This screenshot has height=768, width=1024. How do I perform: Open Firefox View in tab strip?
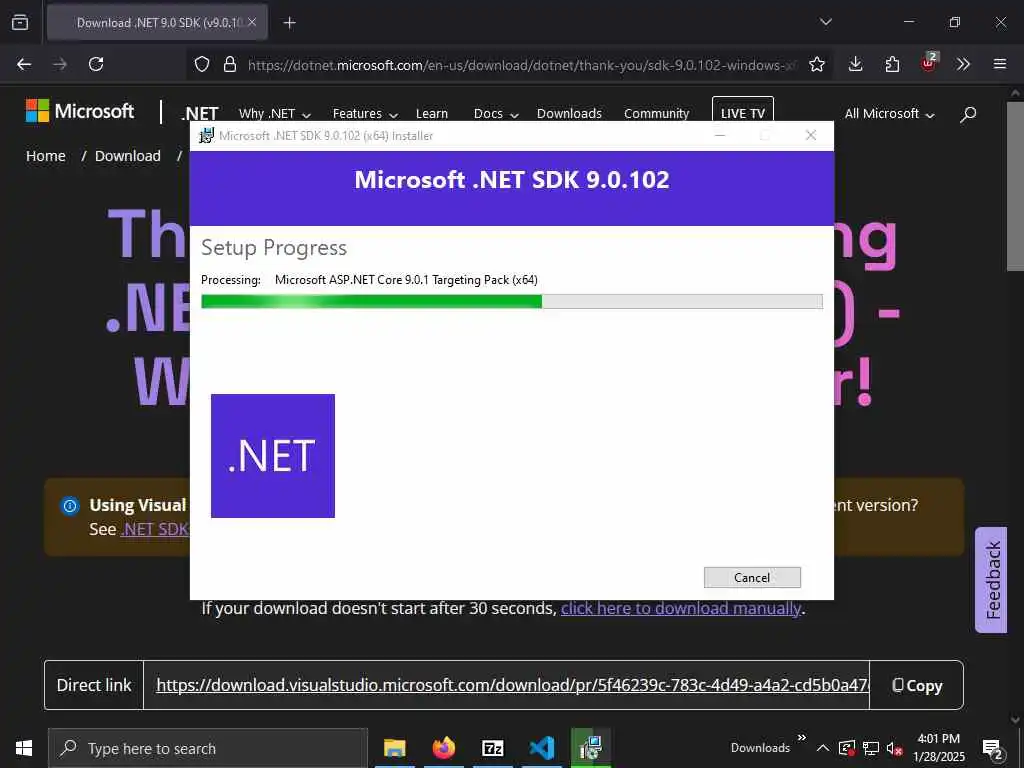tap(20, 22)
